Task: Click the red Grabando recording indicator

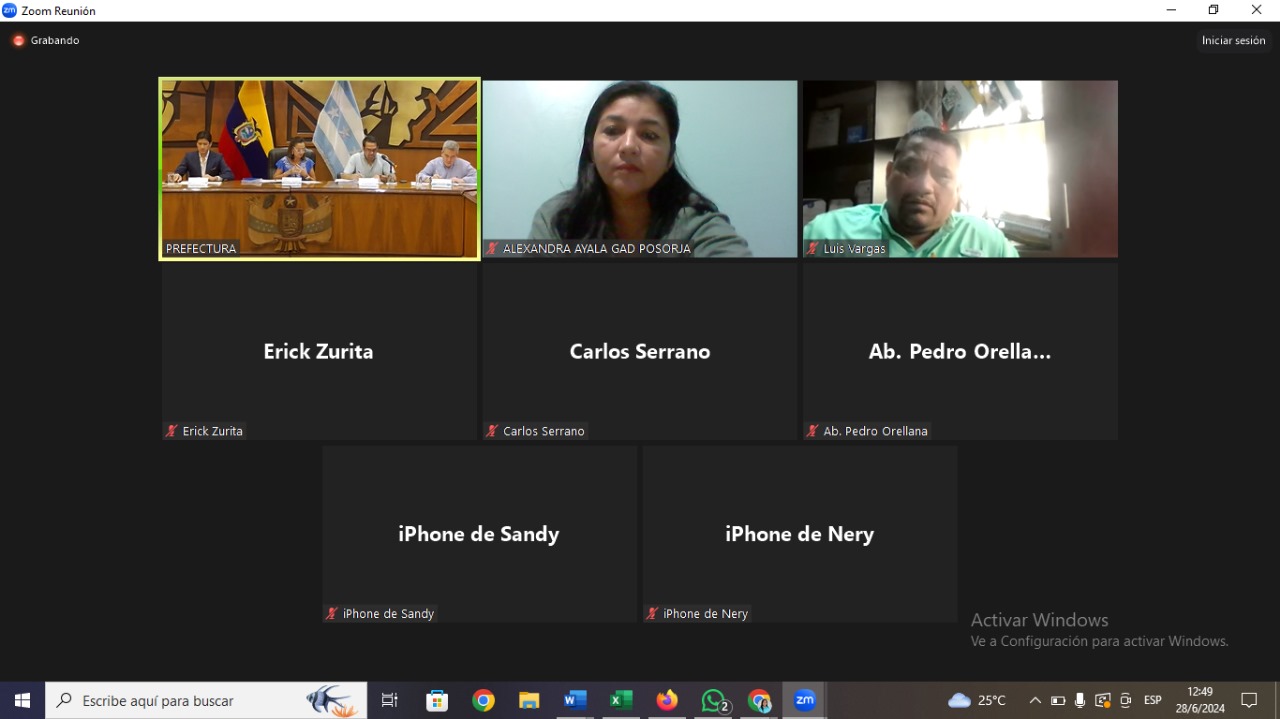Action: tap(18, 41)
